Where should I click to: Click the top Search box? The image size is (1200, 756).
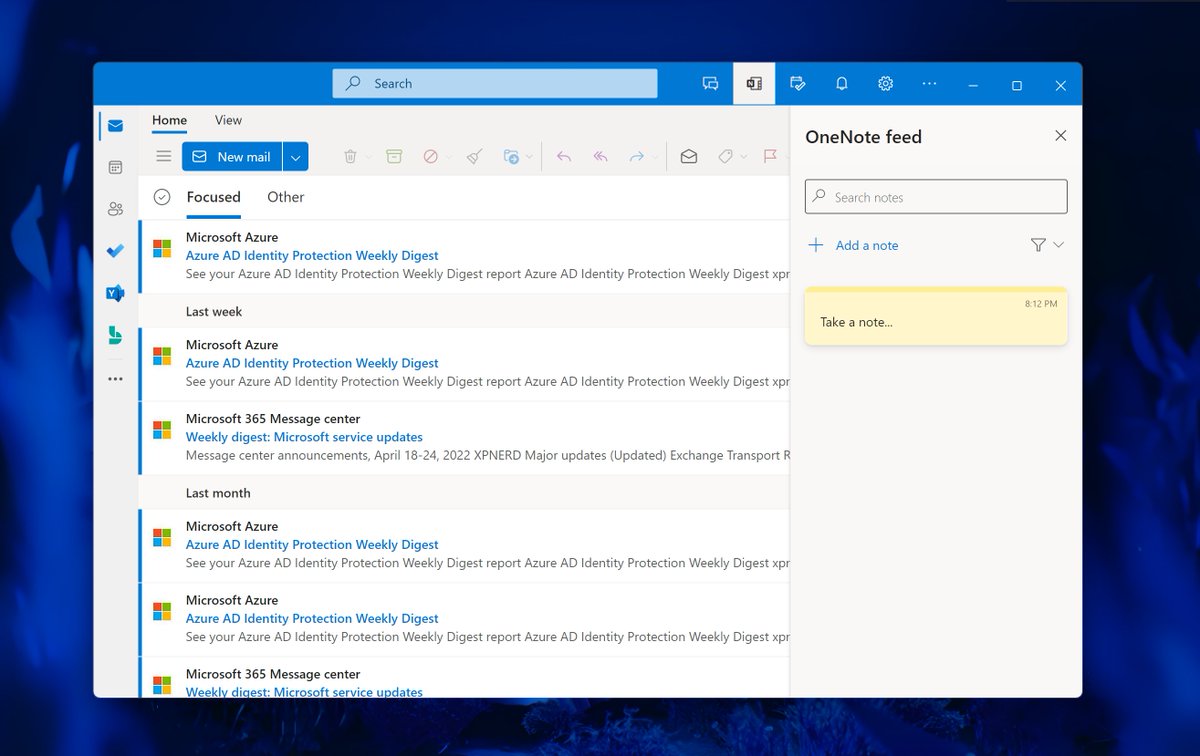495,84
